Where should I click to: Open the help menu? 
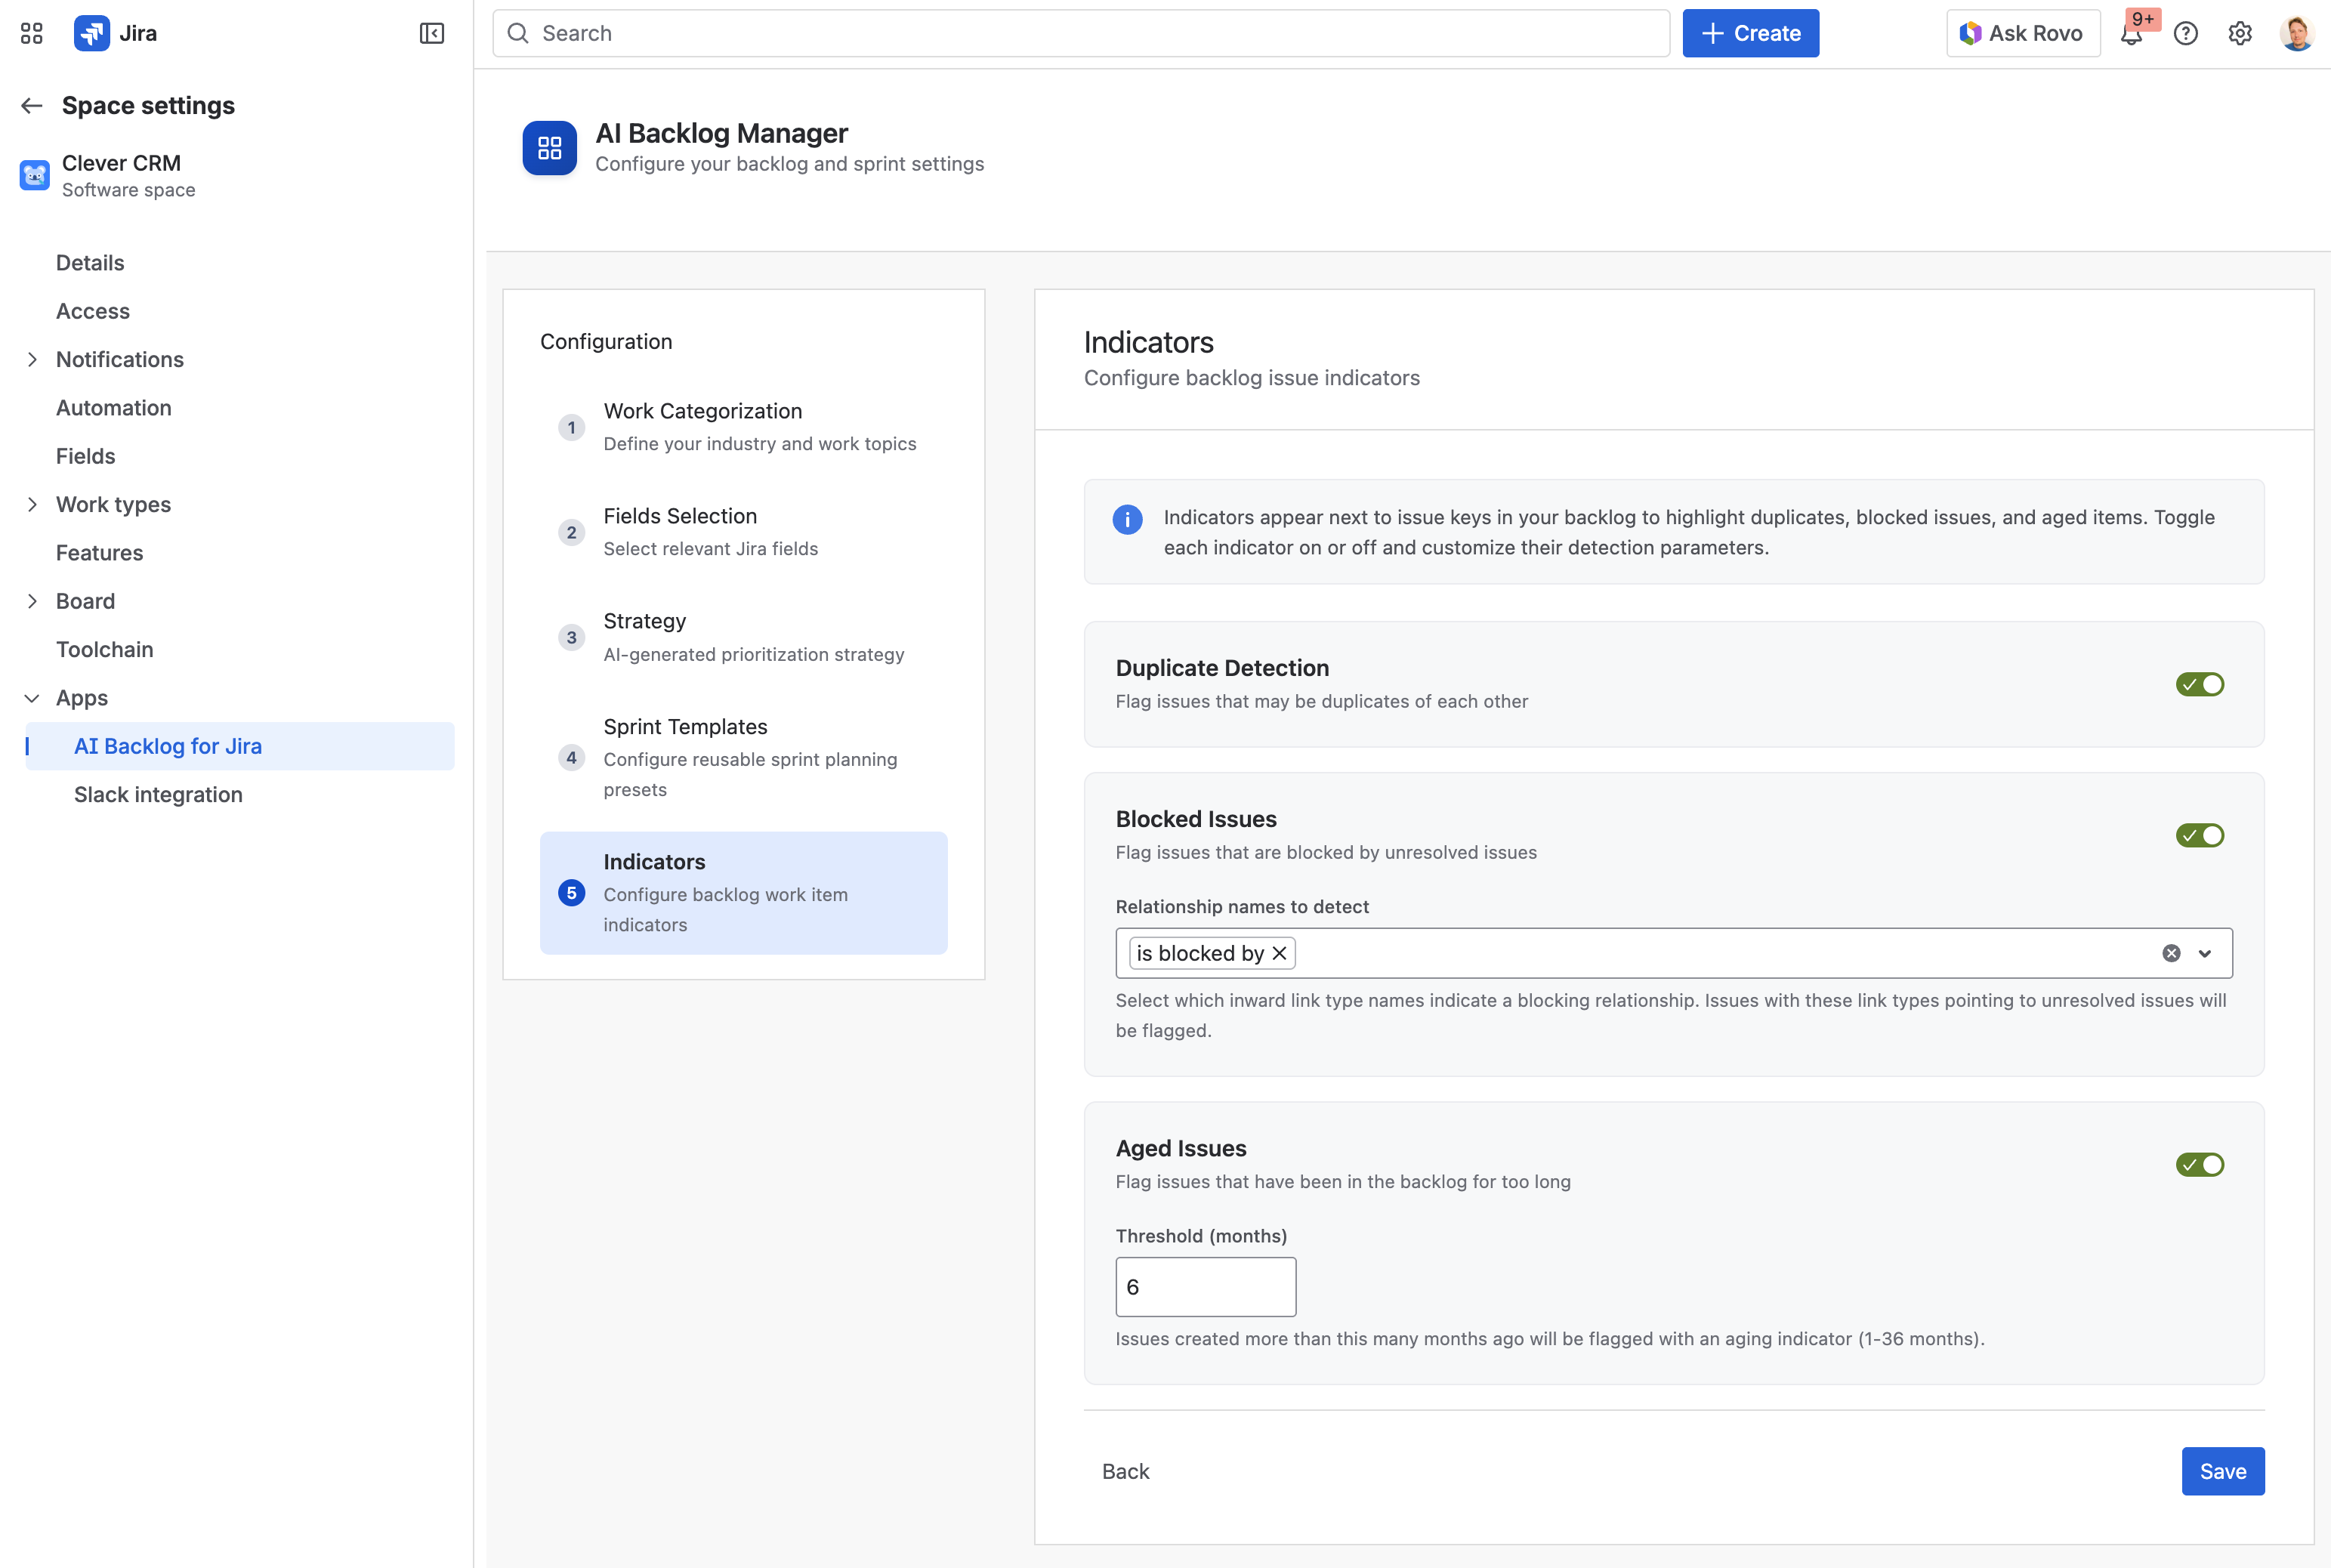coord(2186,33)
